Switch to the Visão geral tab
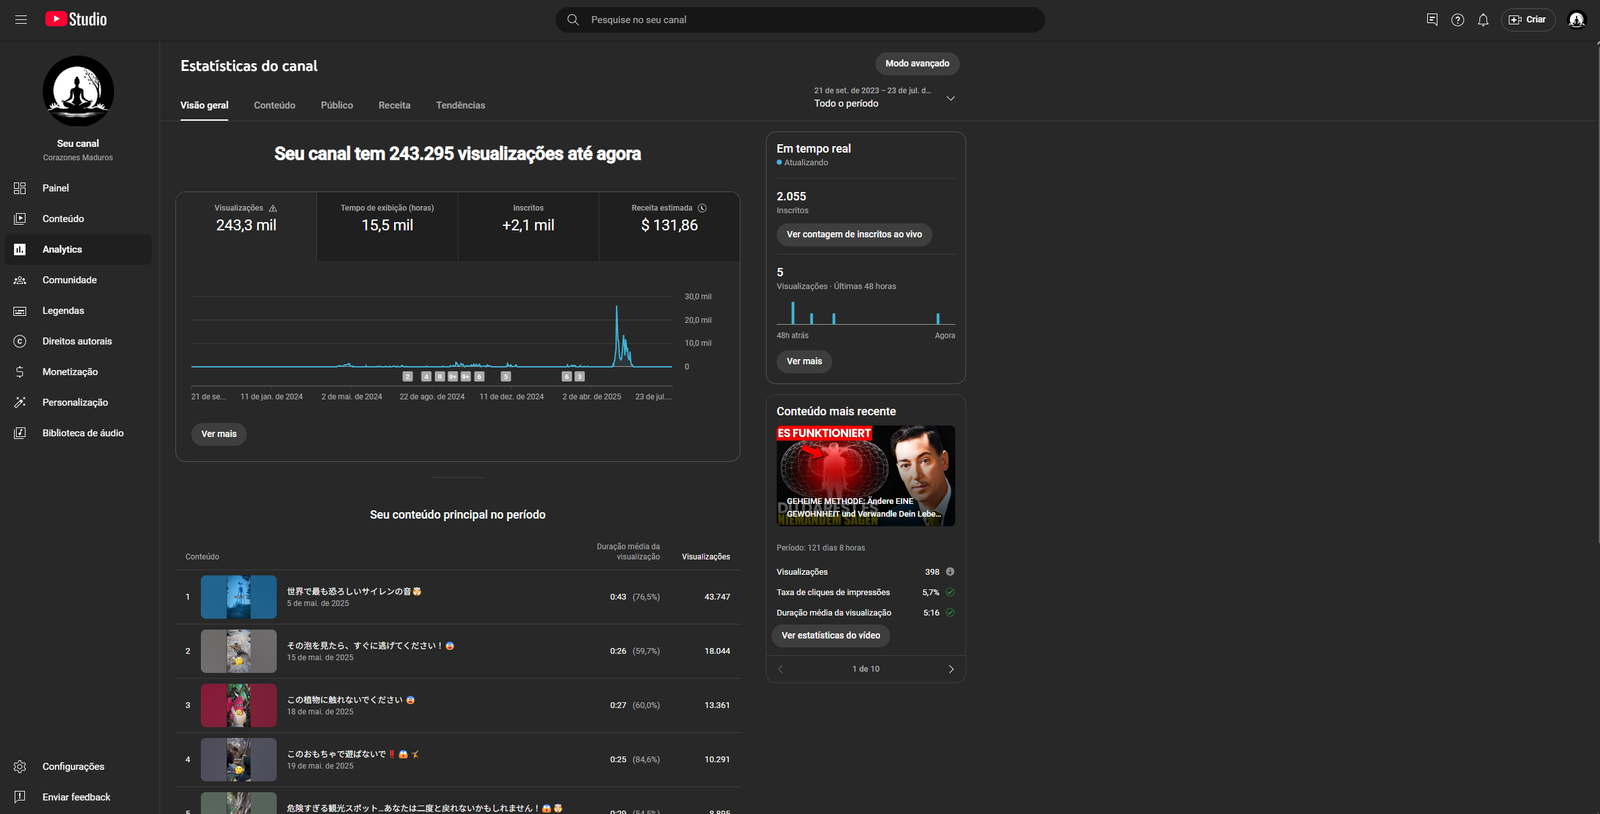Screen dimensions: 1600x814 pyautogui.click(x=204, y=105)
